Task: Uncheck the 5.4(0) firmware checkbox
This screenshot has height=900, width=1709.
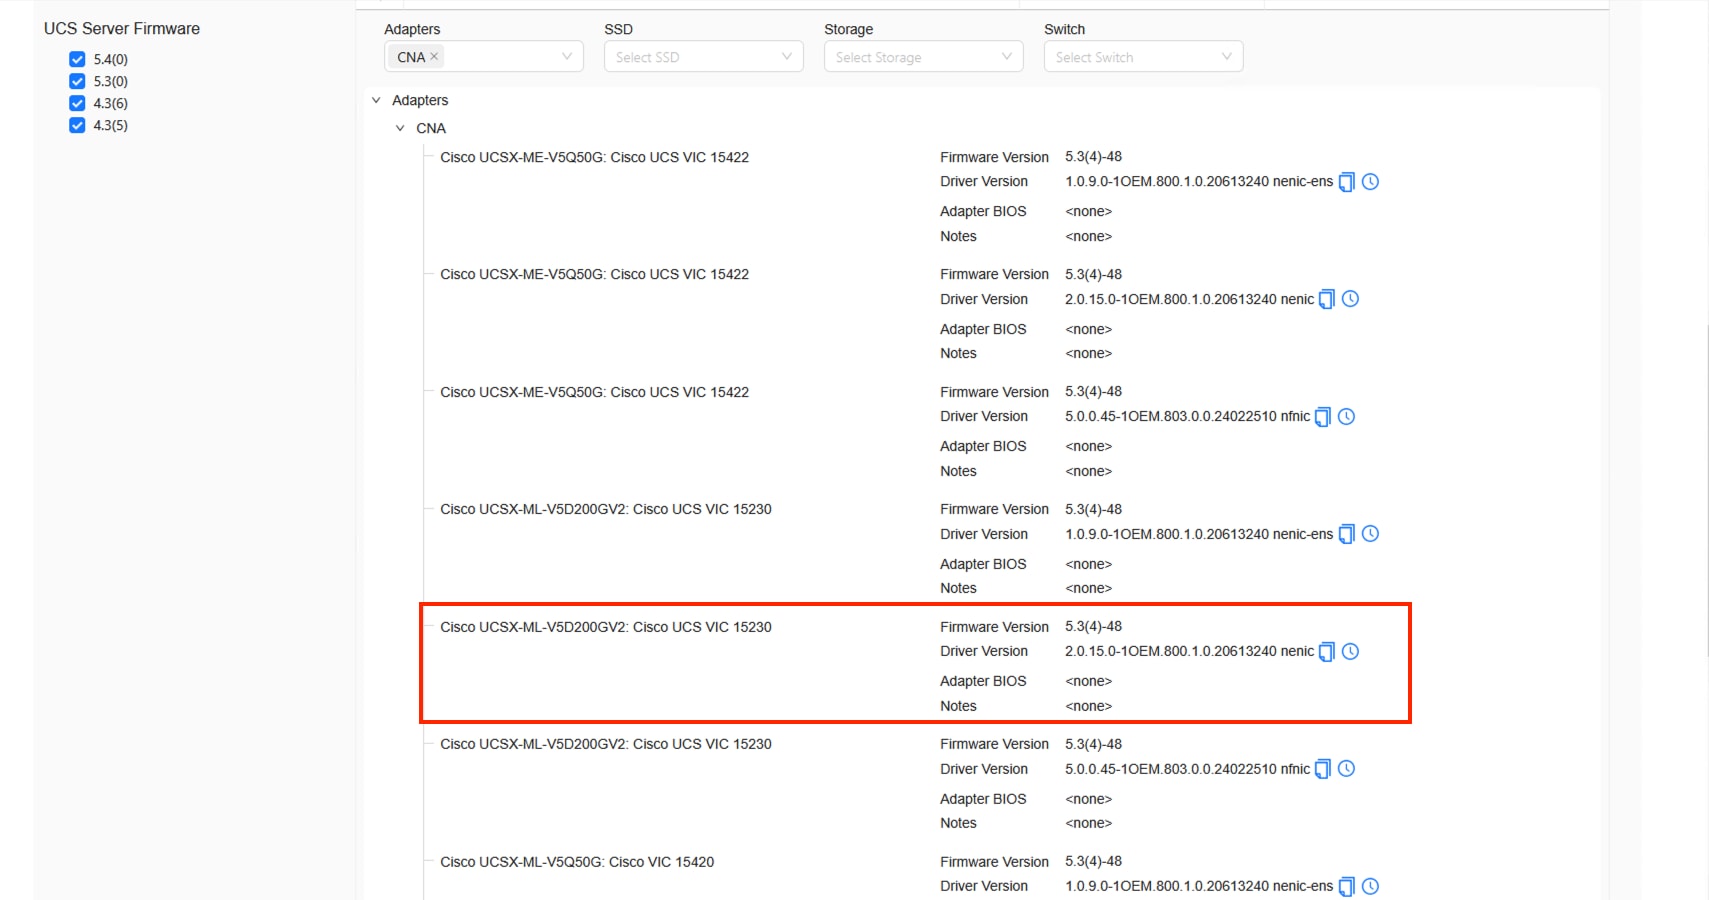Action: click(x=77, y=59)
